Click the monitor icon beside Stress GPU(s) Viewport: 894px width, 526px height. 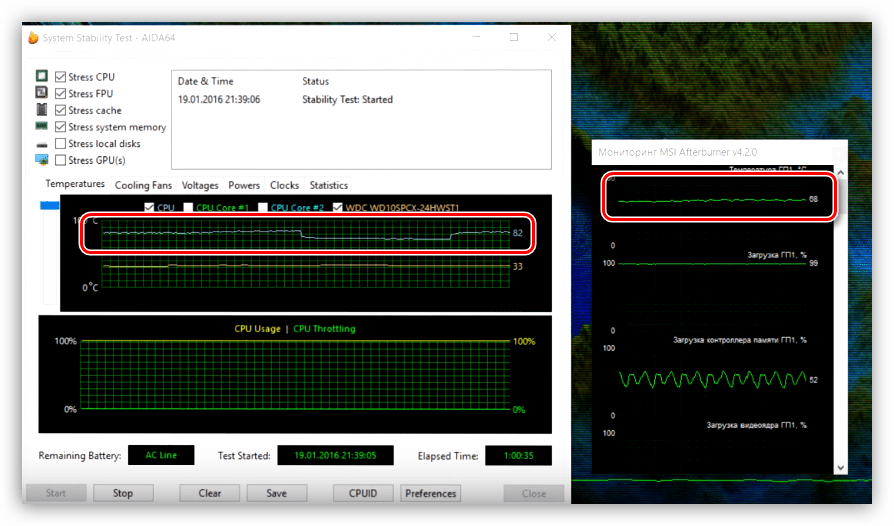42,160
